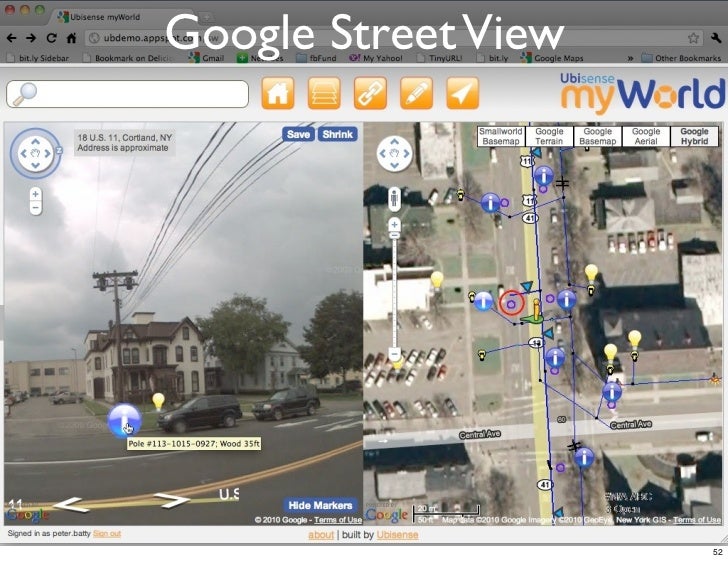Viewport: 728px width, 561px height.
Task: Select the orange Pencil edit icon
Action: [x=416, y=93]
